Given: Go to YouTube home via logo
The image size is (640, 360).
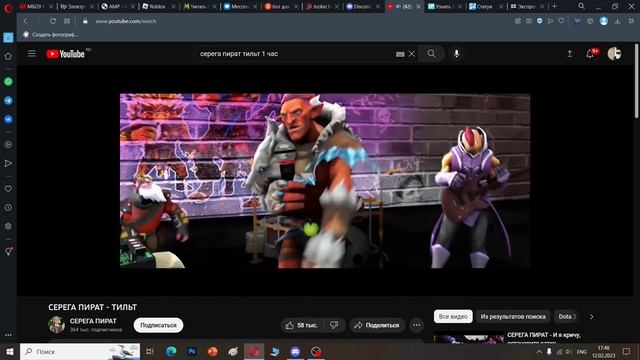Looking at the screenshot, I should pos(65,54).
